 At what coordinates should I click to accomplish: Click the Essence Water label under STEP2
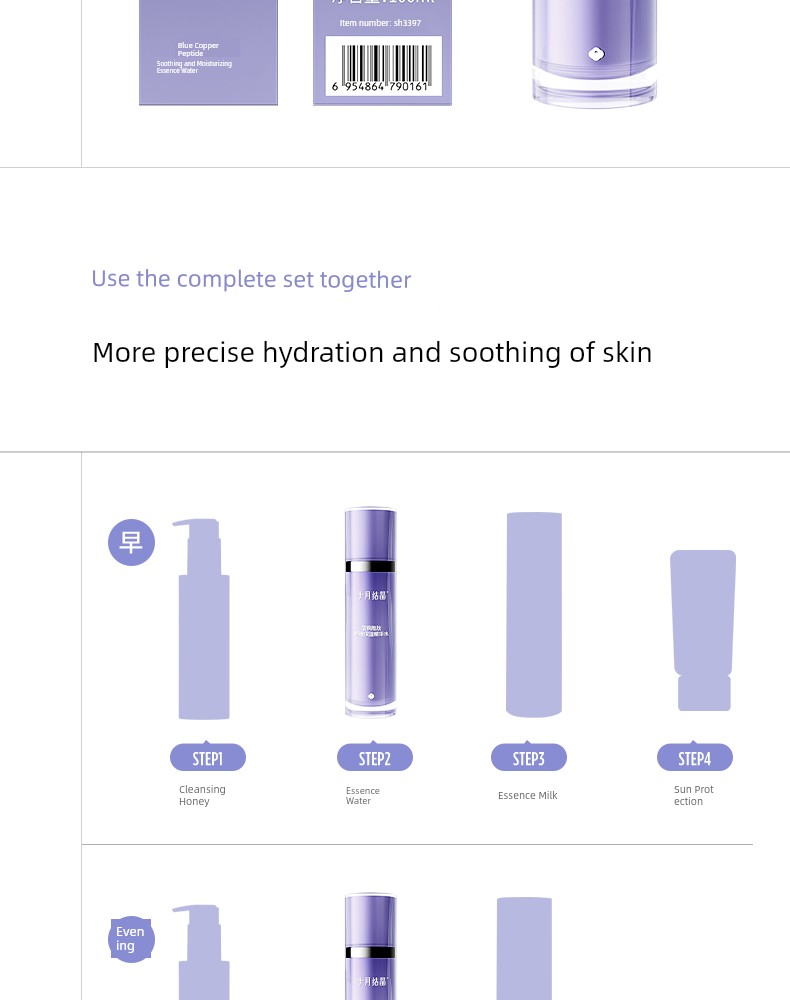[x=362, y=795]
